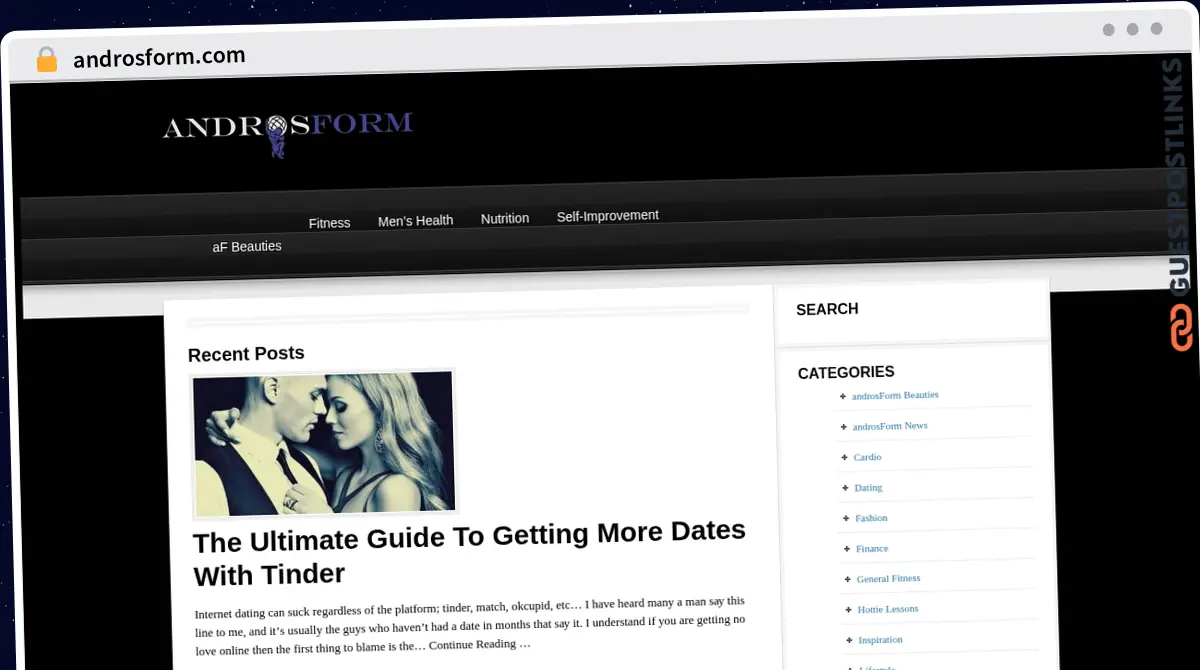Open the Inspiration category
Image resolution: width=1200 pixels, height=670 pixels.
pyautogui.click(x=880, y=640)
